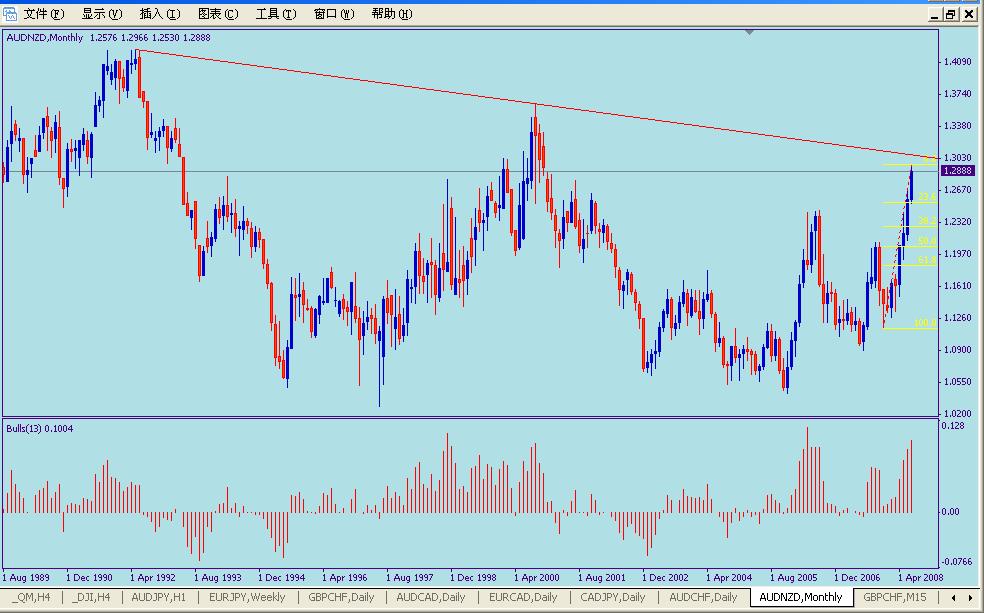Screen dimensions: 984x613
Task: Click the 1 Aug 1989 date label
Action: (26, 577)
